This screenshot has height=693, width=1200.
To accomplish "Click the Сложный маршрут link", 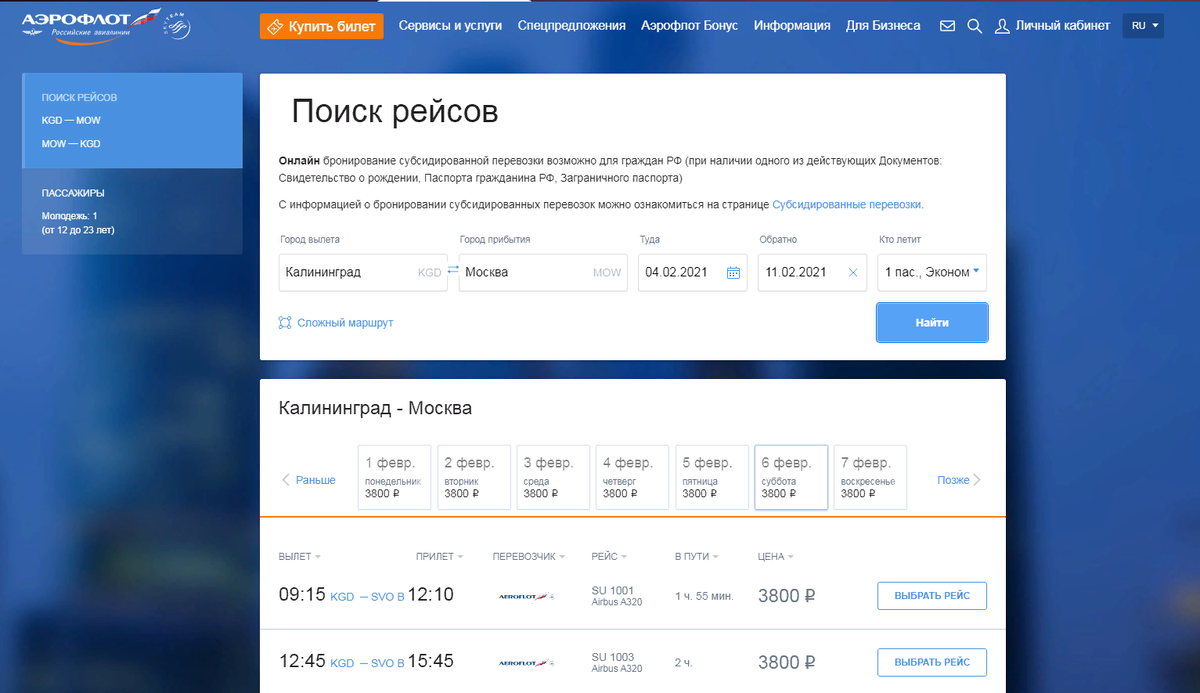I will point(345,323).
